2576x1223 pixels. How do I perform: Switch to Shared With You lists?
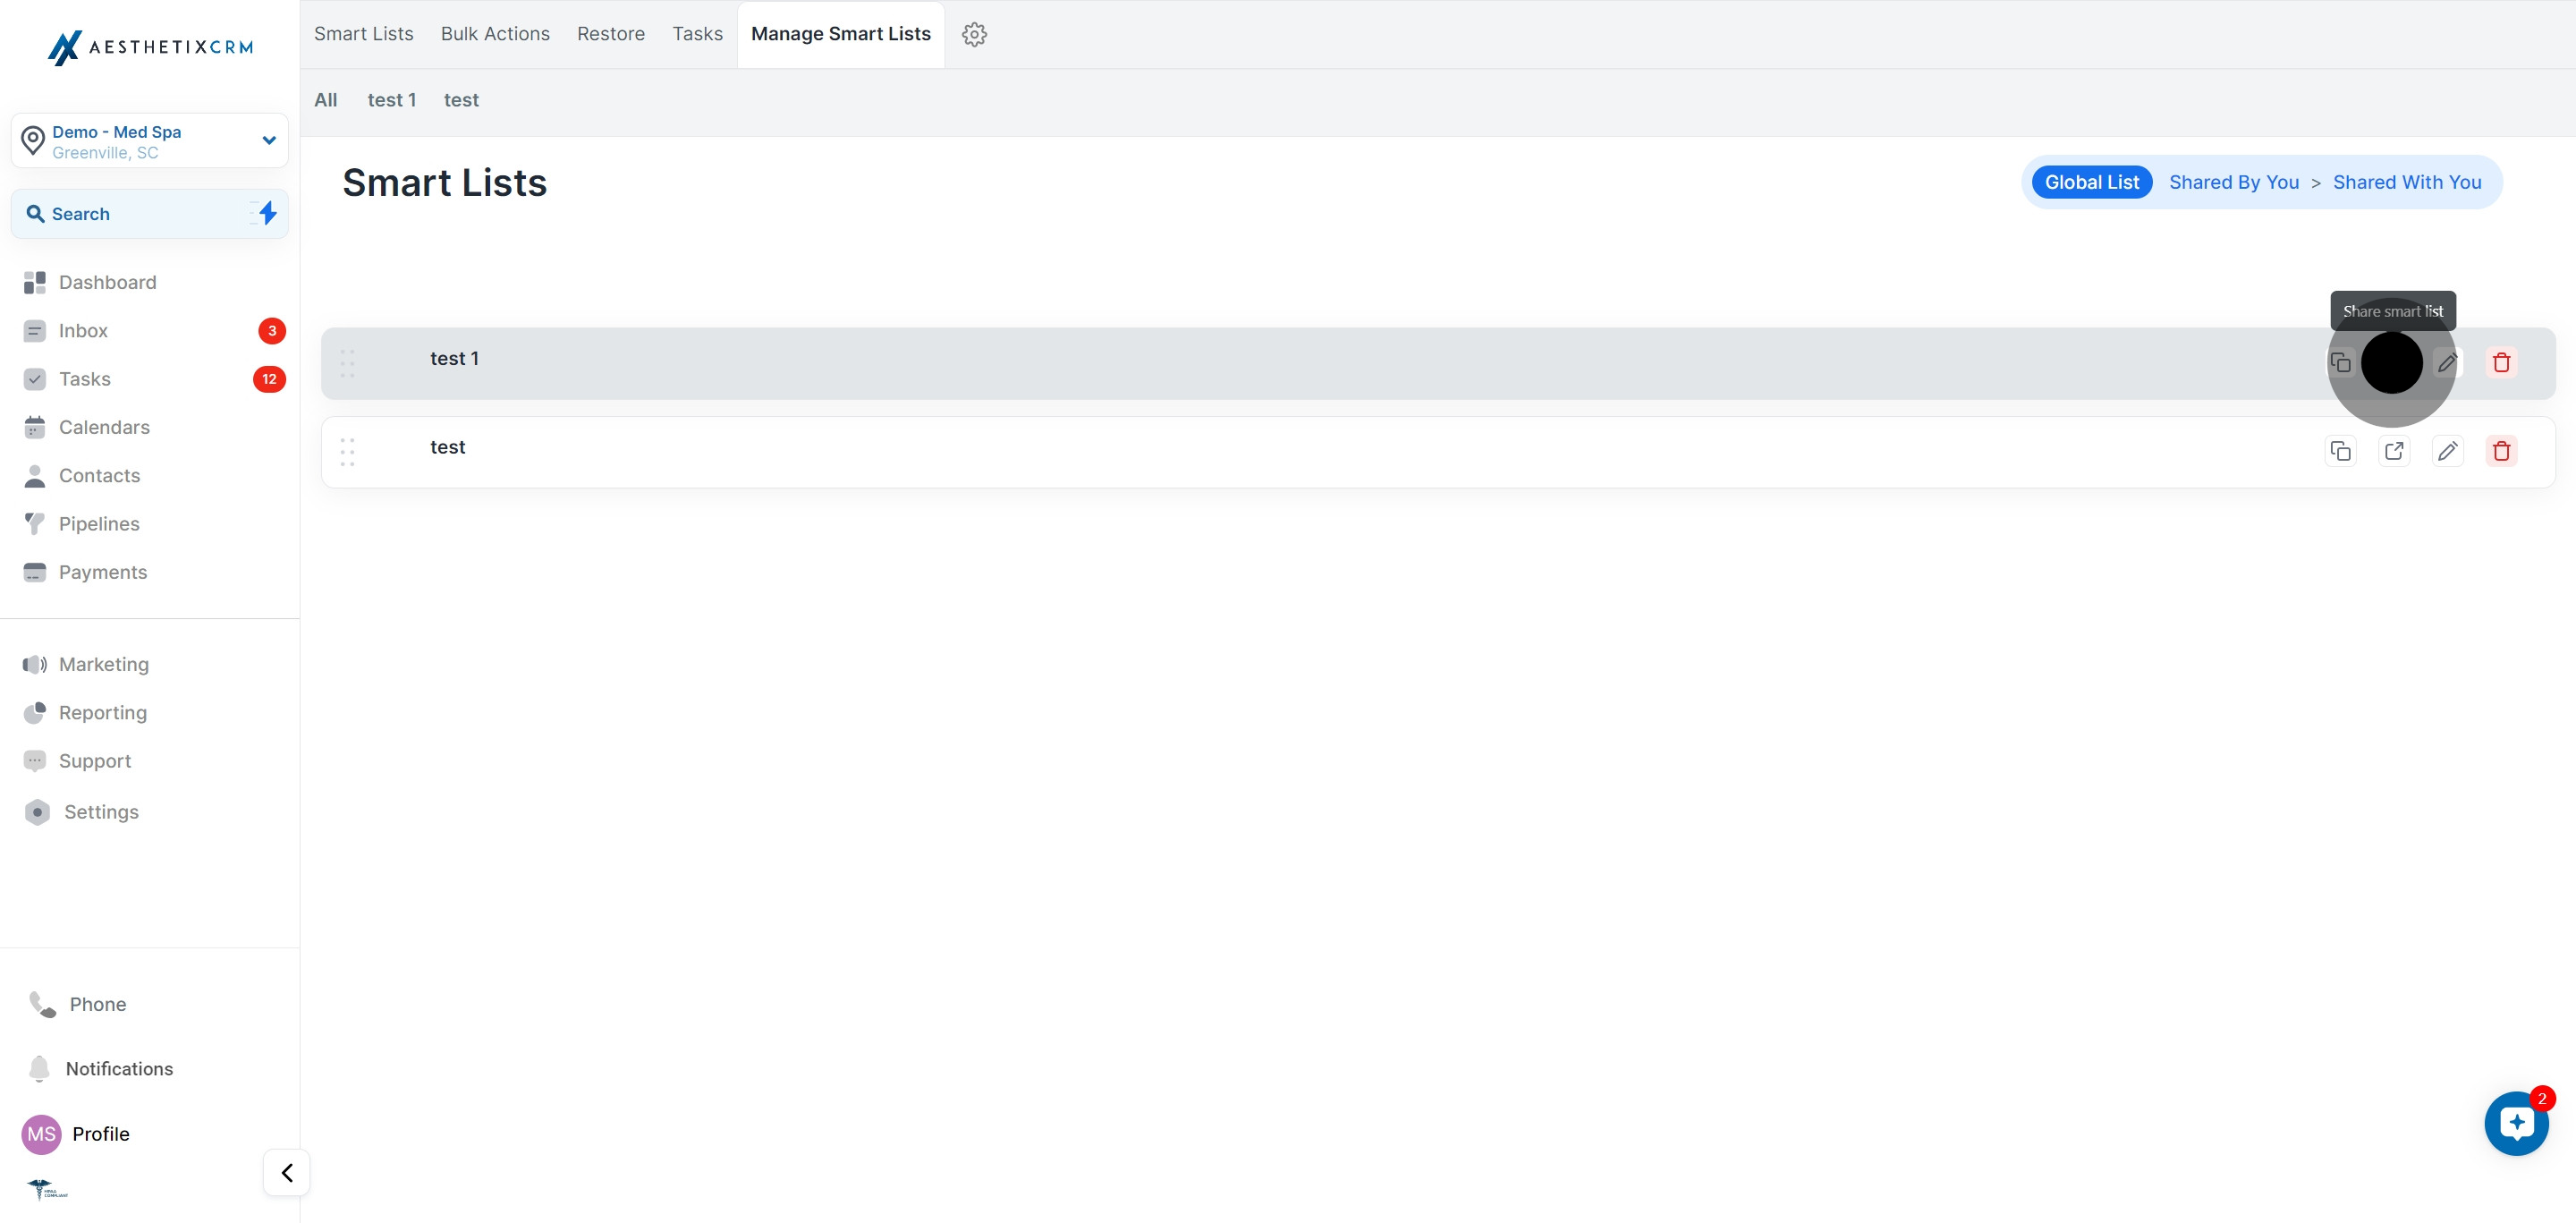point(2406,182)
